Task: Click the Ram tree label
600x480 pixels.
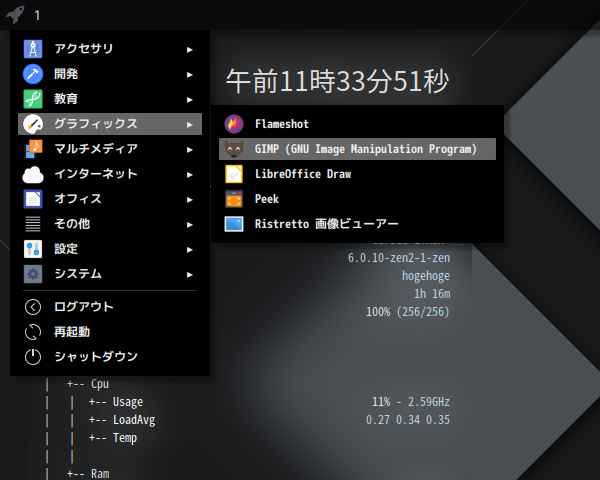Action: [100, 474]
